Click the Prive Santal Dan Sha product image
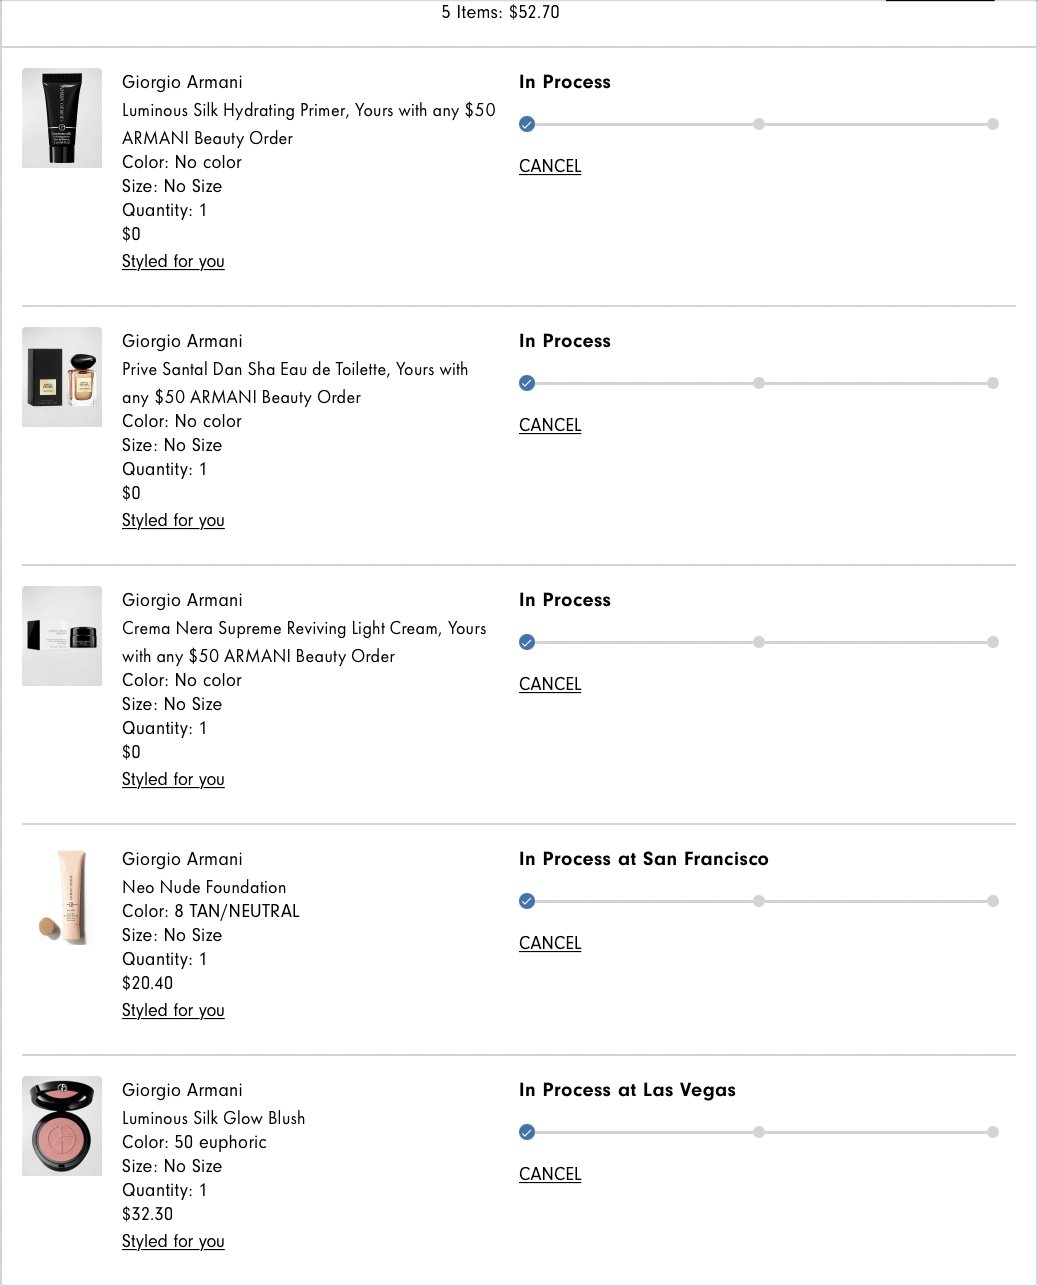This screenshot has width=1038, height=1286. (61, 376)
